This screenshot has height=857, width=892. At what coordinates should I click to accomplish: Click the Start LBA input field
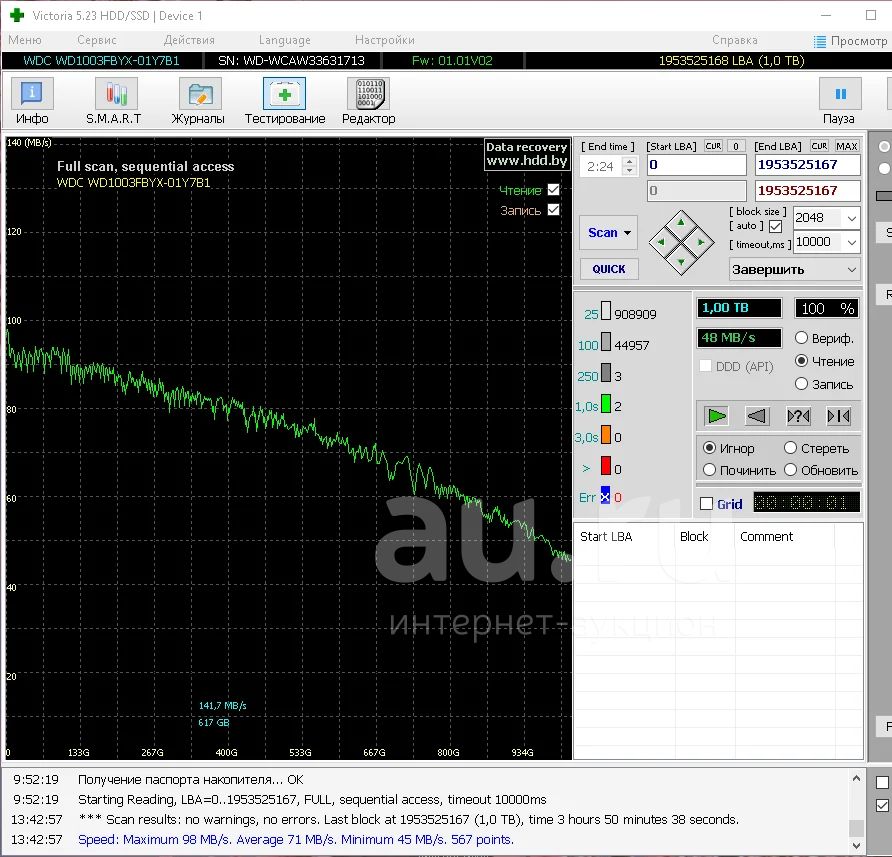[696, 165]
